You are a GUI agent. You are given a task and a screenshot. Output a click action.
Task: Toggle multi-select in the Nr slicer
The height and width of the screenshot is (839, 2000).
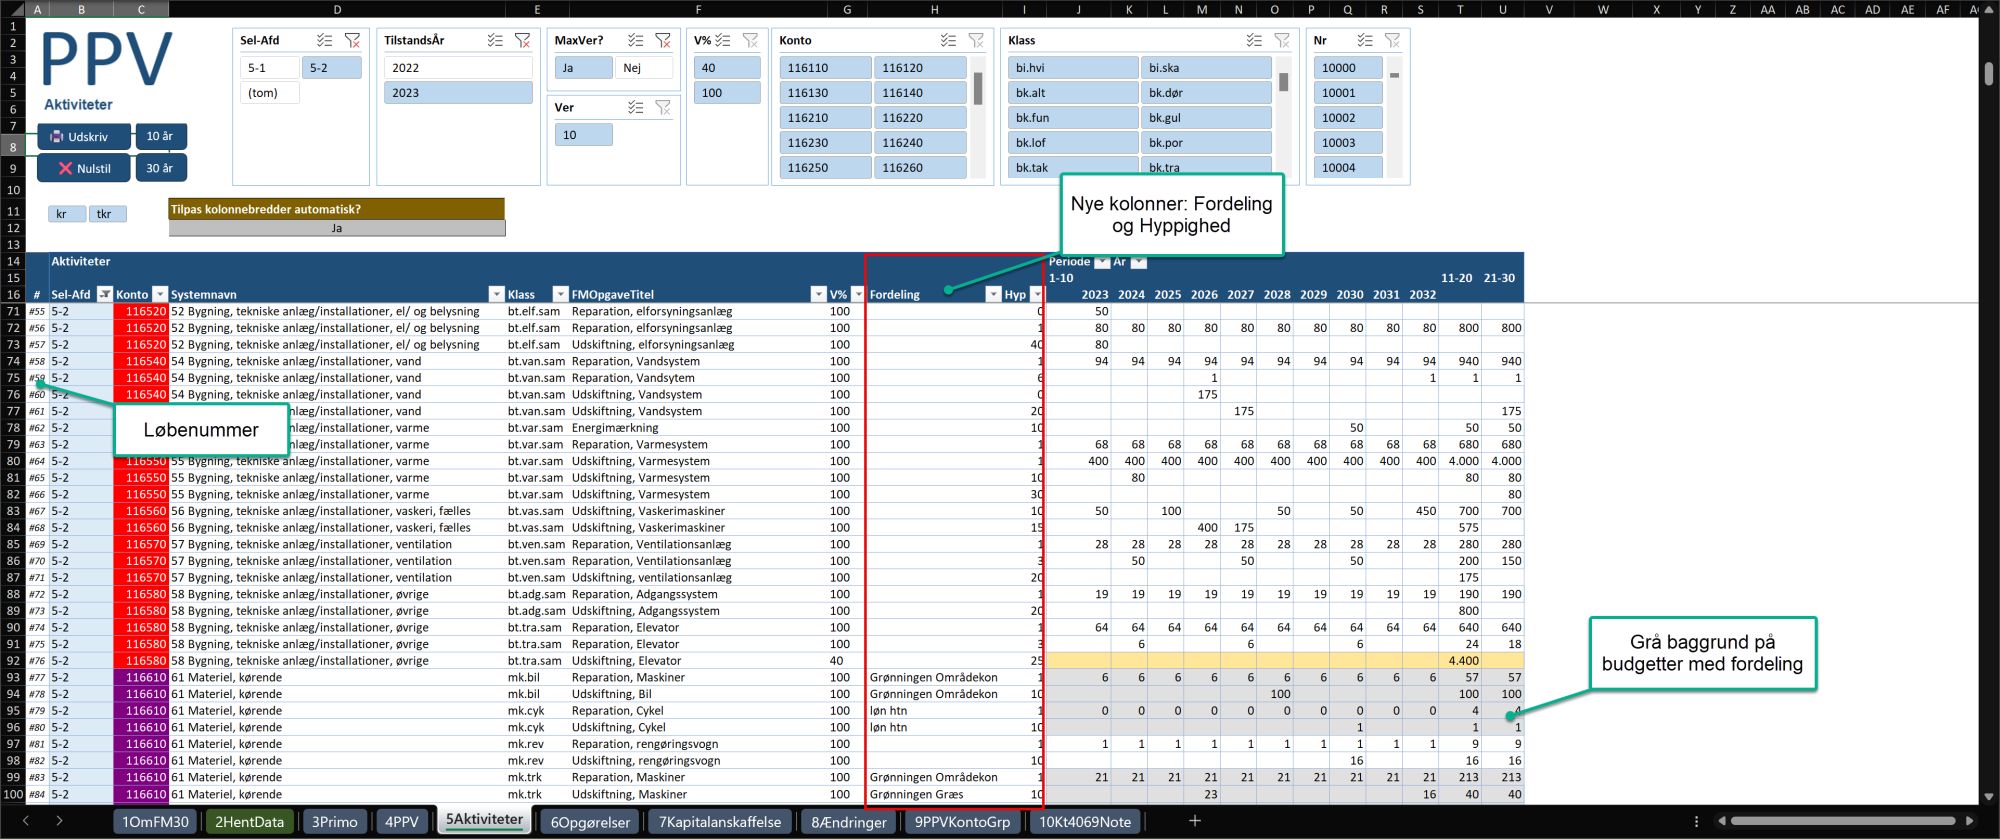coord(1365,40)
